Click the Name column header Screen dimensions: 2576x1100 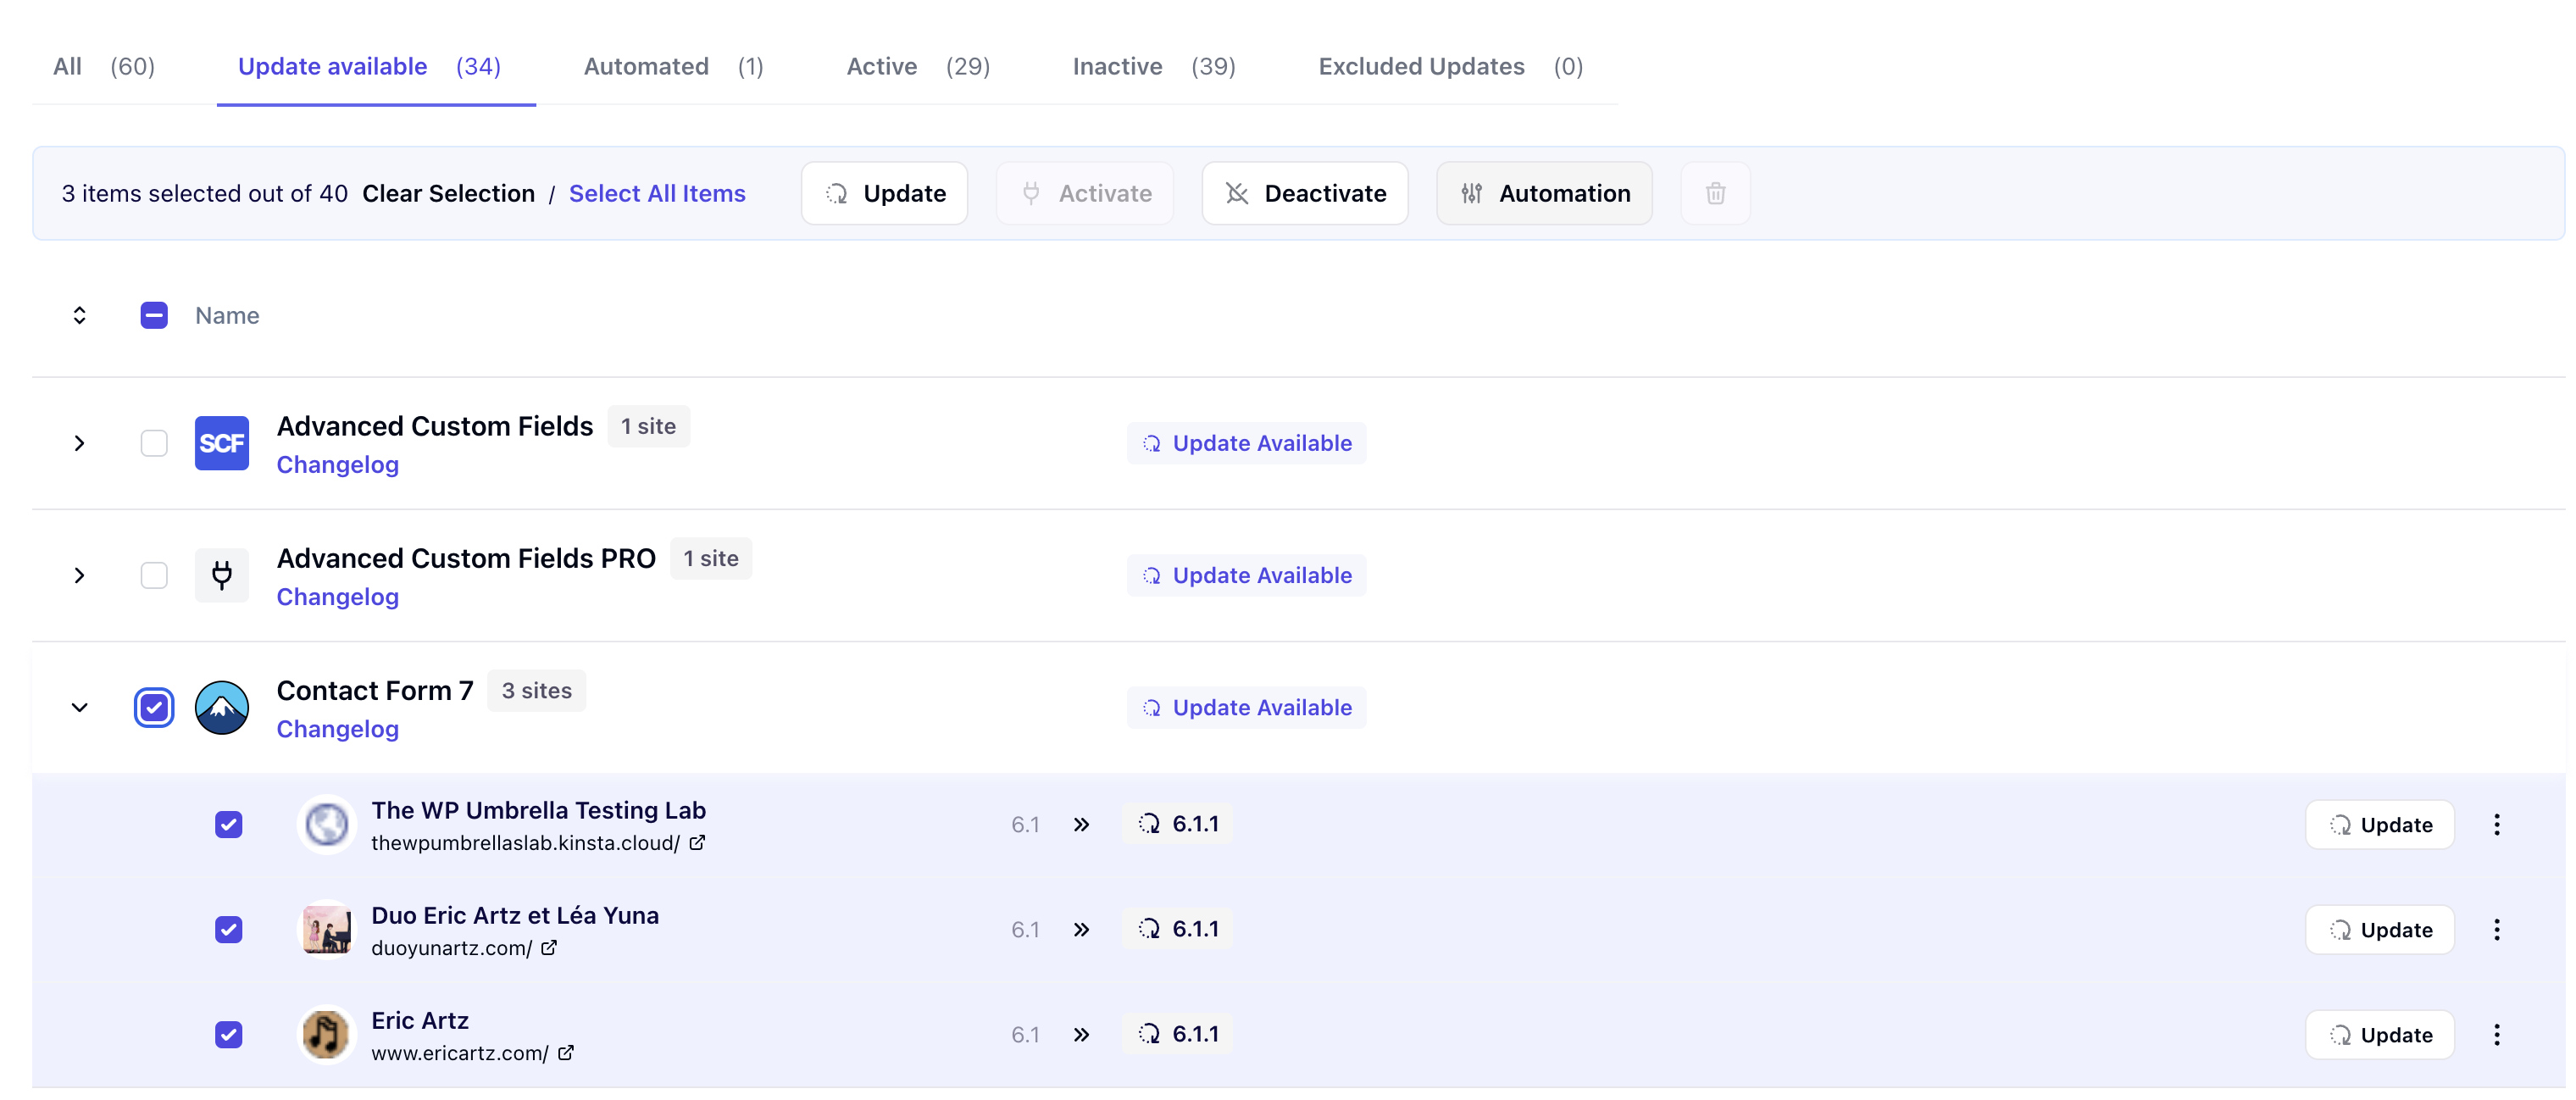coord(228,316)
